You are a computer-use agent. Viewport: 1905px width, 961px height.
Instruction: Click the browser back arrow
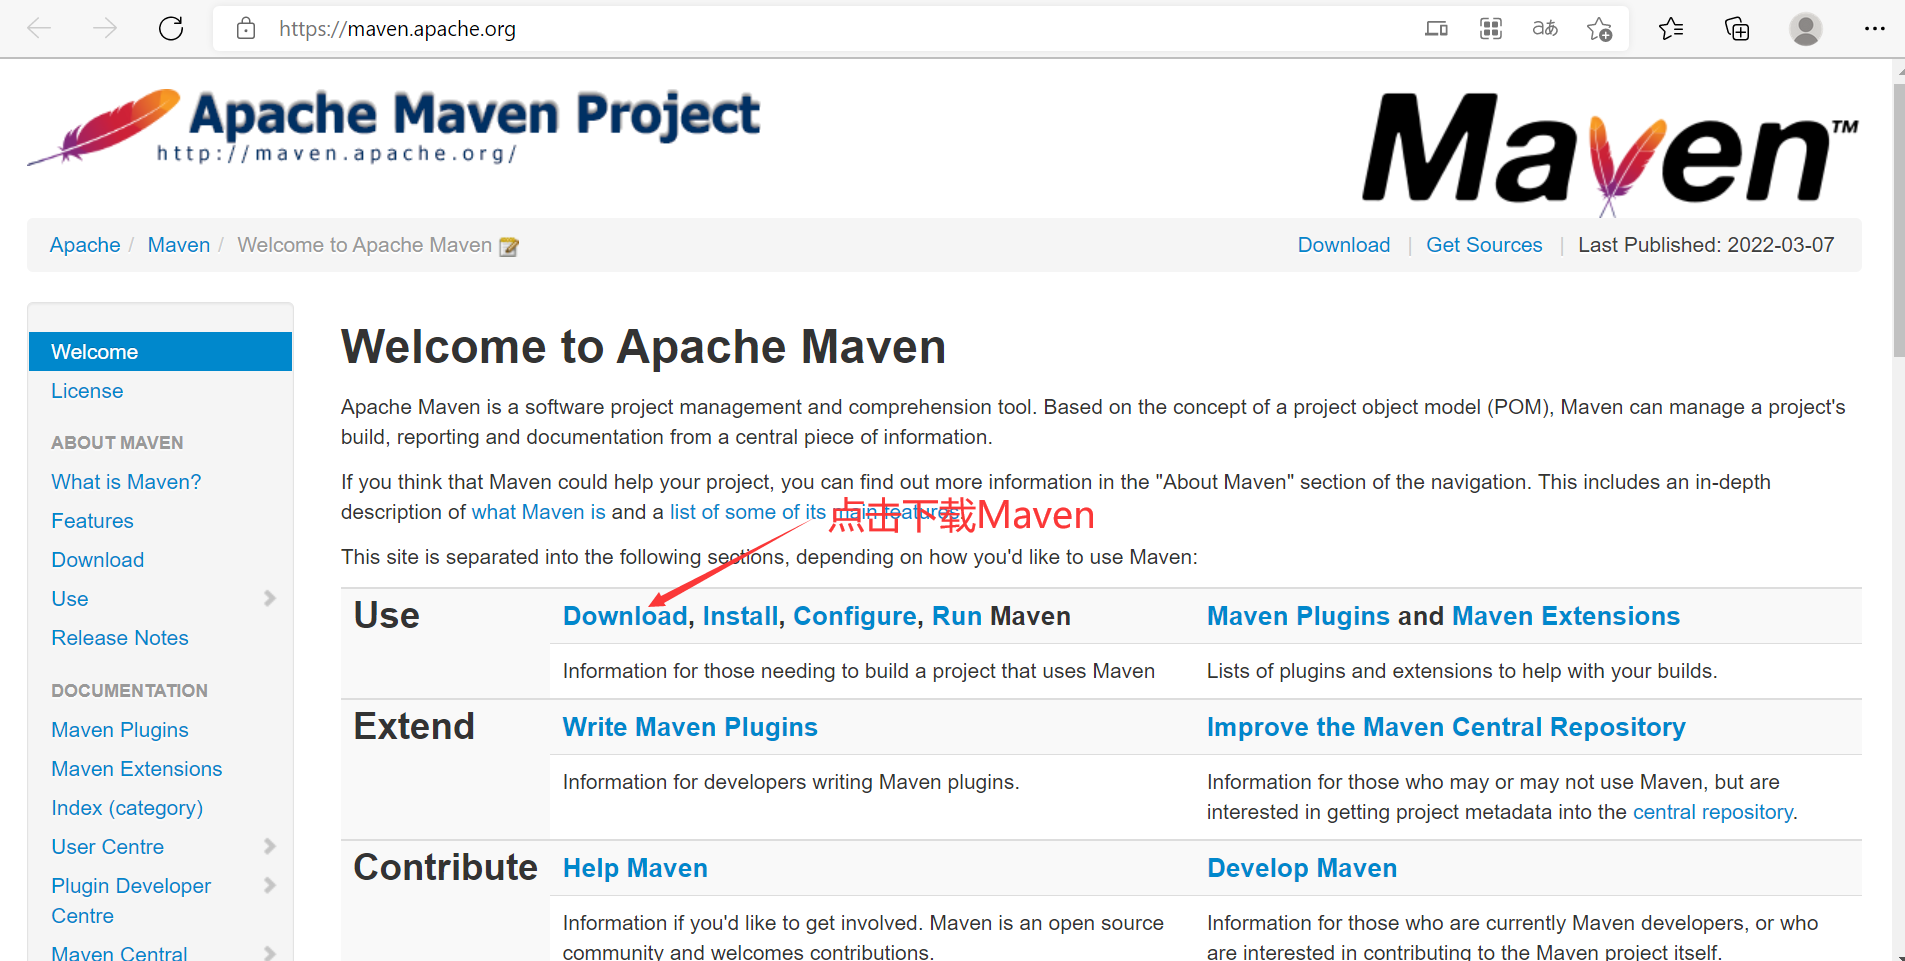point(39,28)
